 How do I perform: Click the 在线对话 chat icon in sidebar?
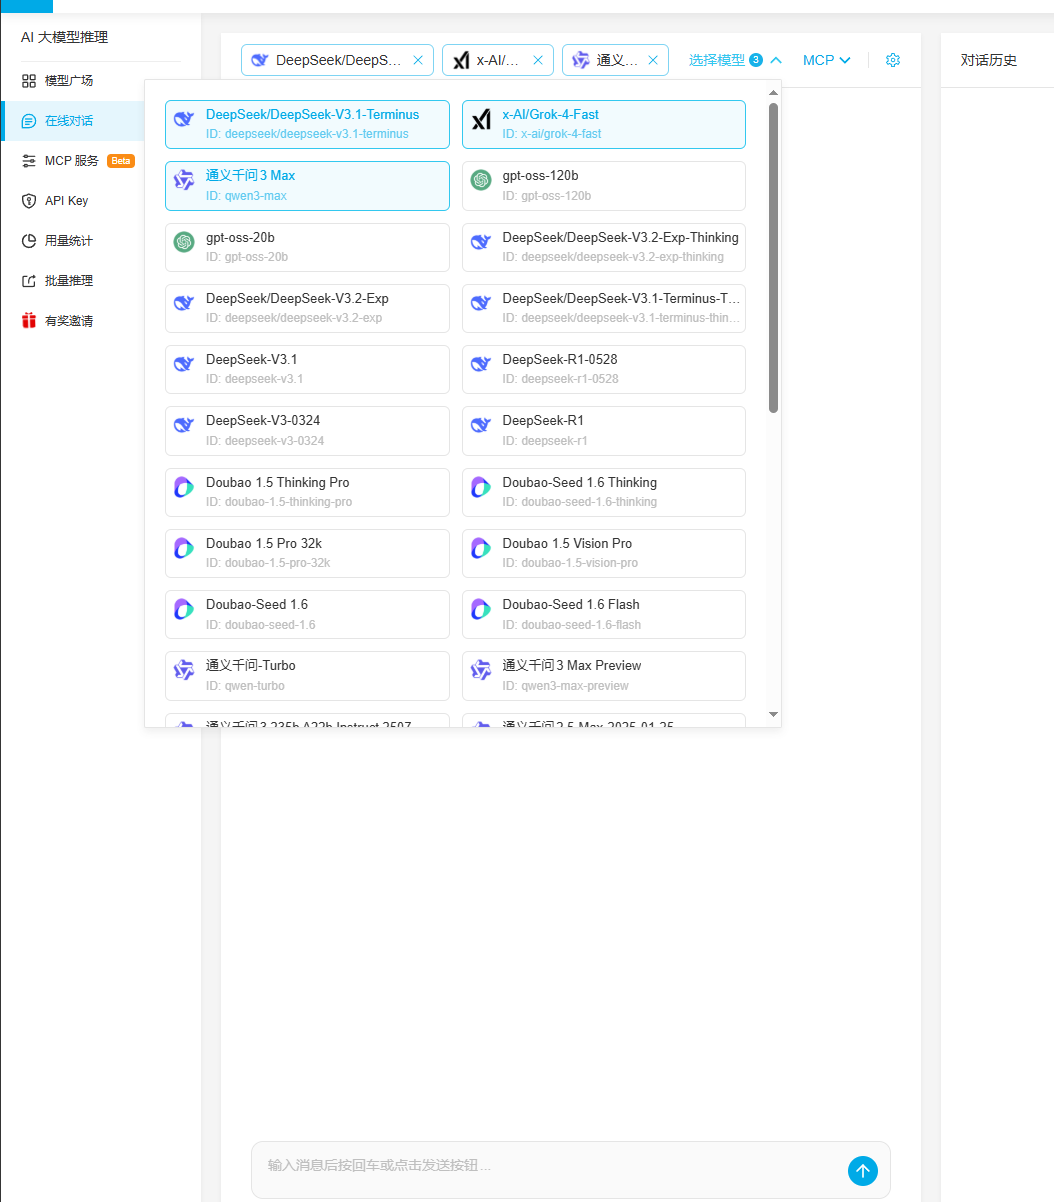pos(29,121)
